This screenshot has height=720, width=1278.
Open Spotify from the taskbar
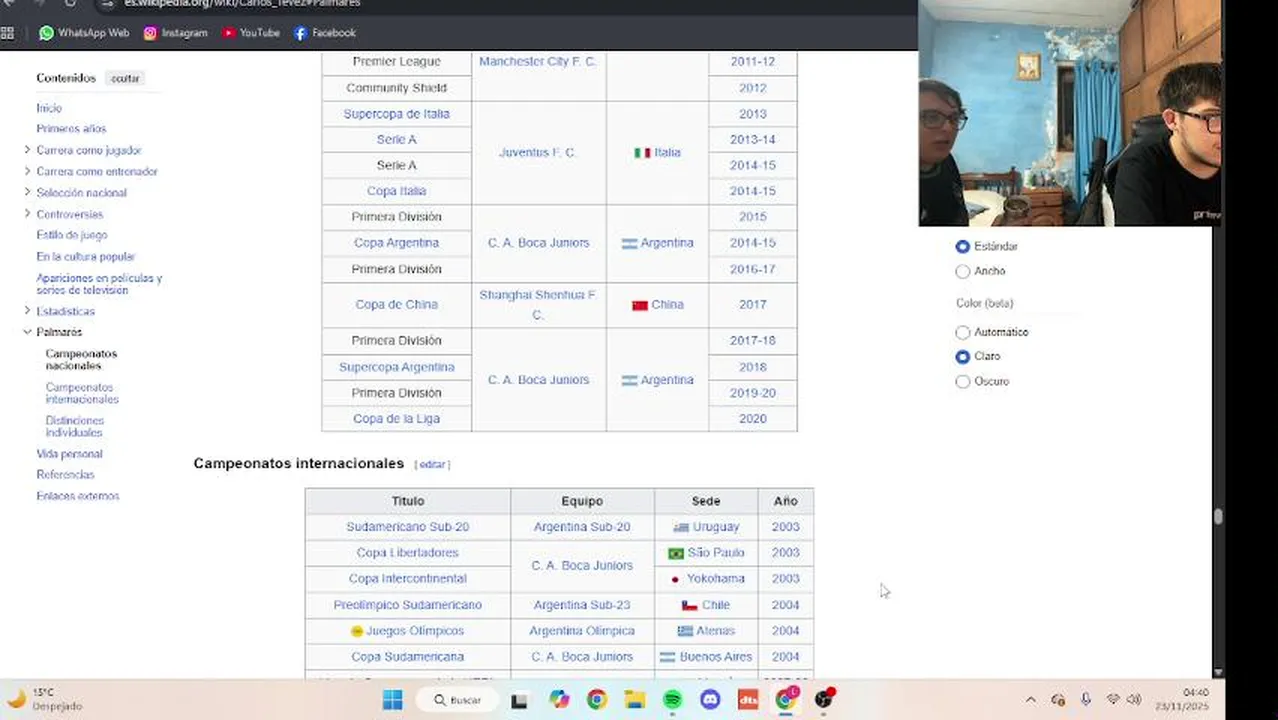(x=673, y=700)
